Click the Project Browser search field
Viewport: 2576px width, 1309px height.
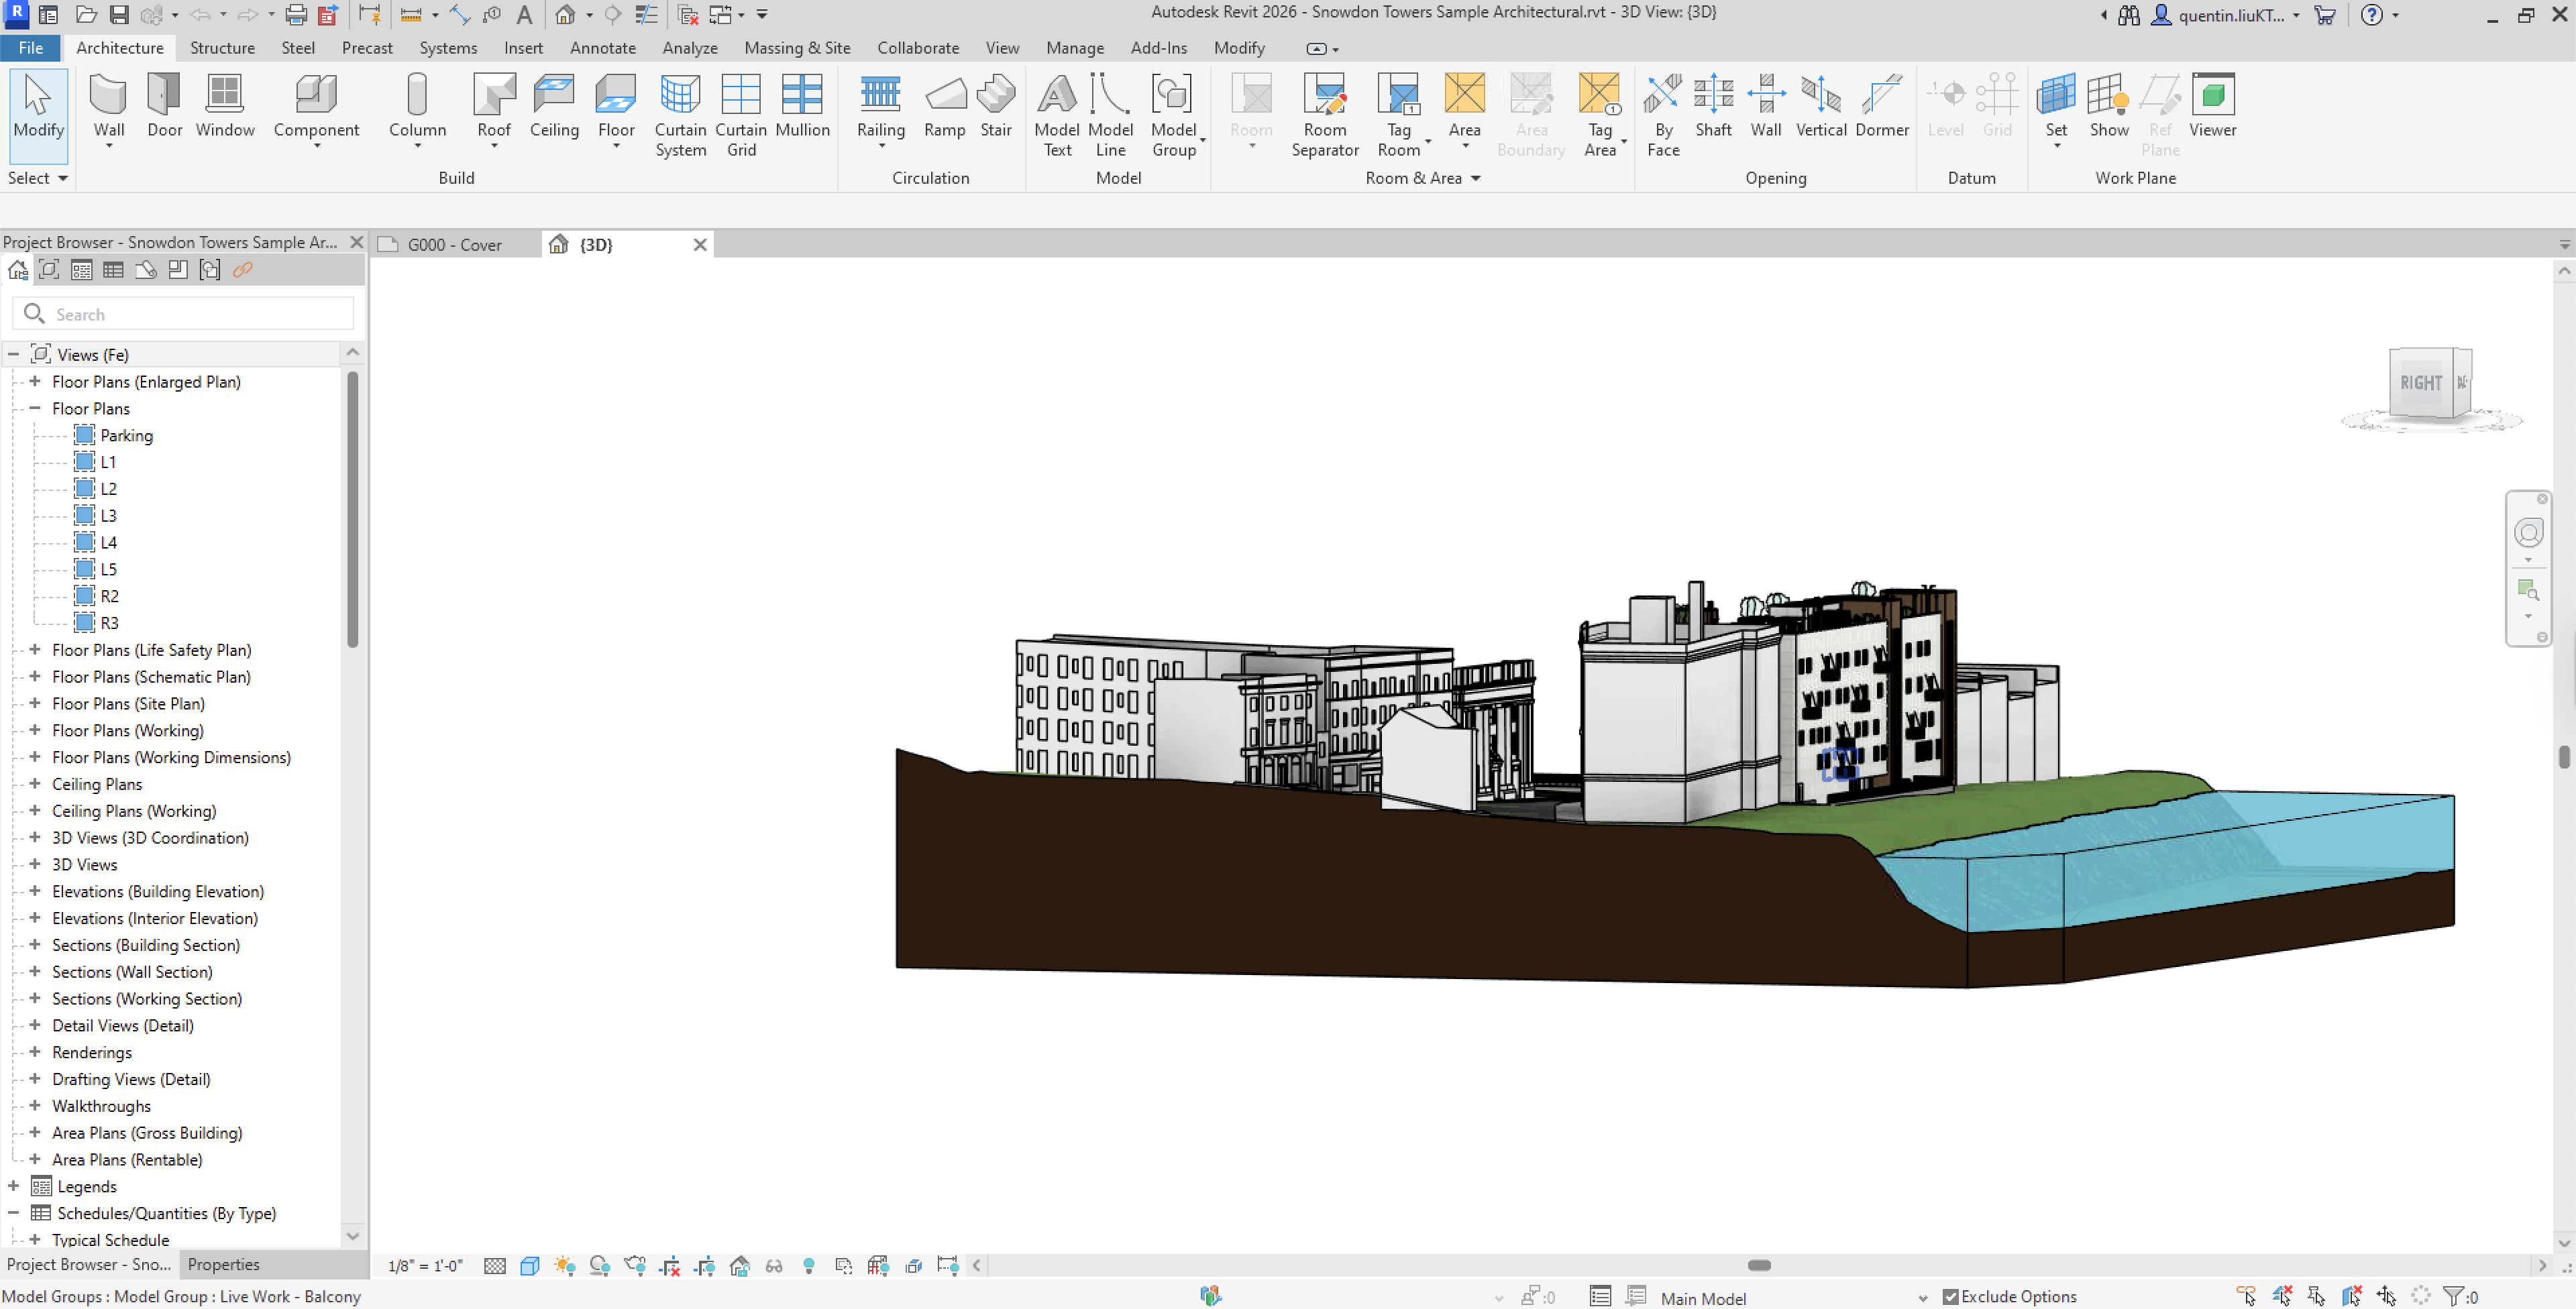coord(183,314)
